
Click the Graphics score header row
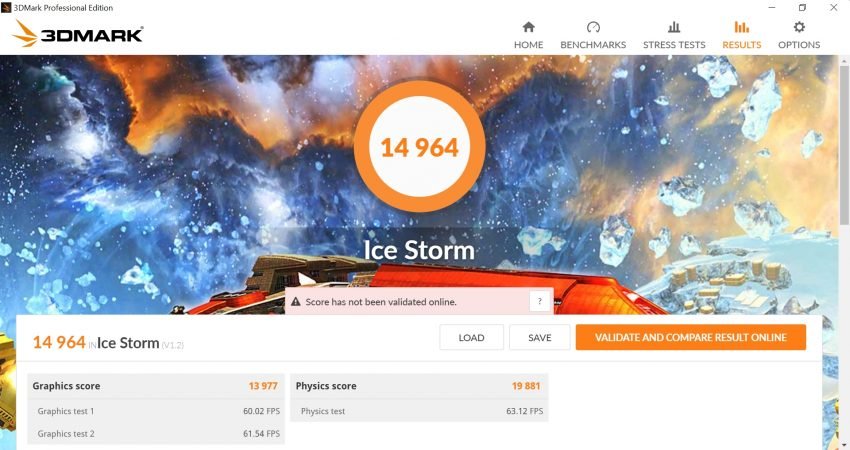(x=156, y=386)
